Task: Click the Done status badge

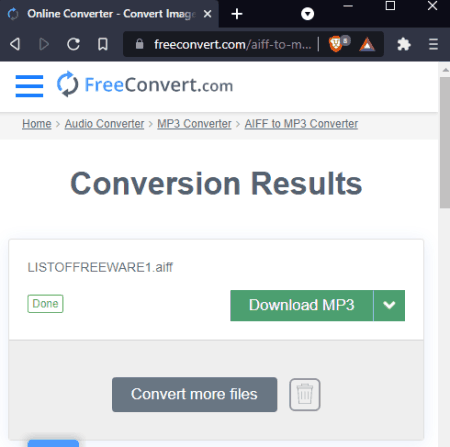Action: [45, 304]
